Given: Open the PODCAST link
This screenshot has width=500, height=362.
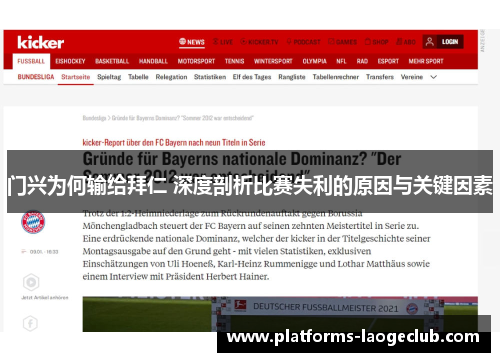Looking at the screenshot, I should click(303, 42).
